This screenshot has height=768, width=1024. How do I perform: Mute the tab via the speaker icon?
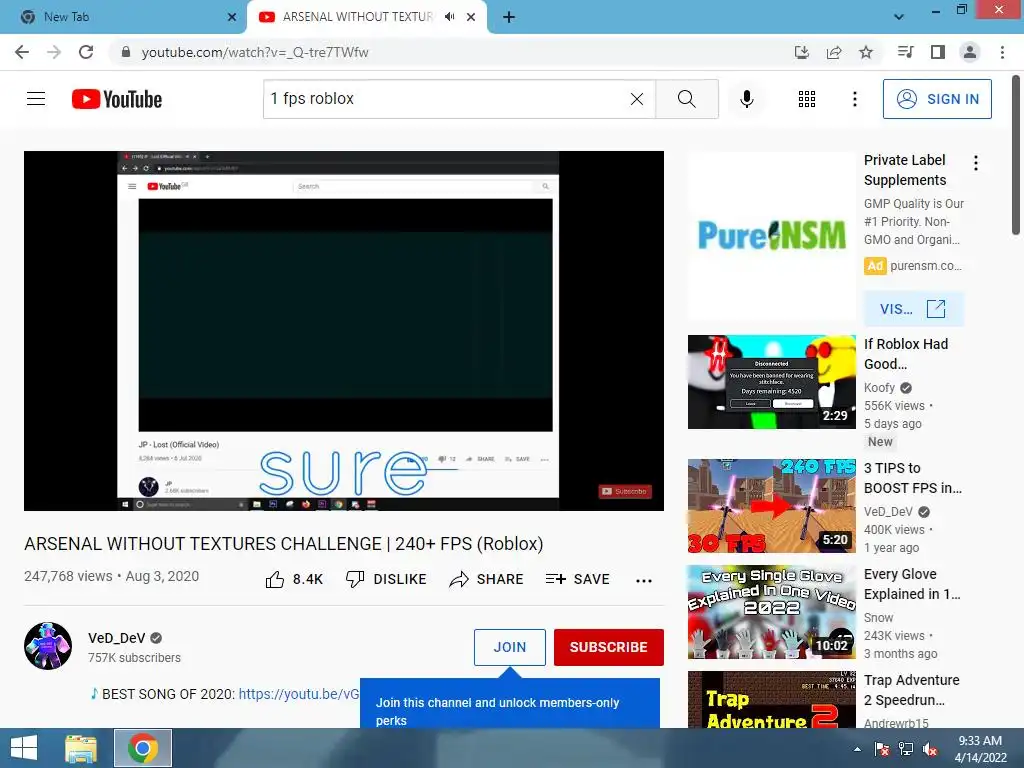[x=449, y=17]
